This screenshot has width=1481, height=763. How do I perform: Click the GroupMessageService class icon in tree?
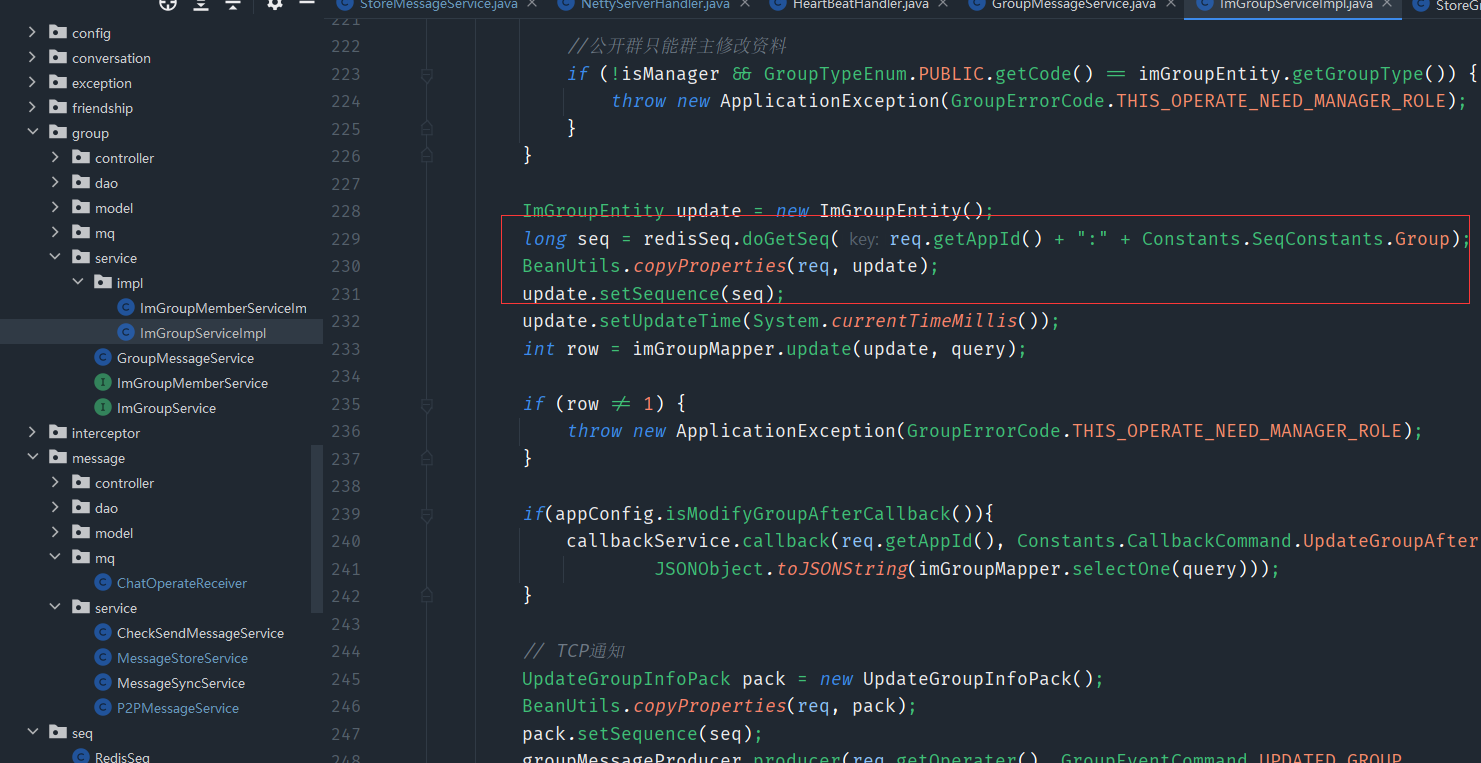tap(102, 358)
